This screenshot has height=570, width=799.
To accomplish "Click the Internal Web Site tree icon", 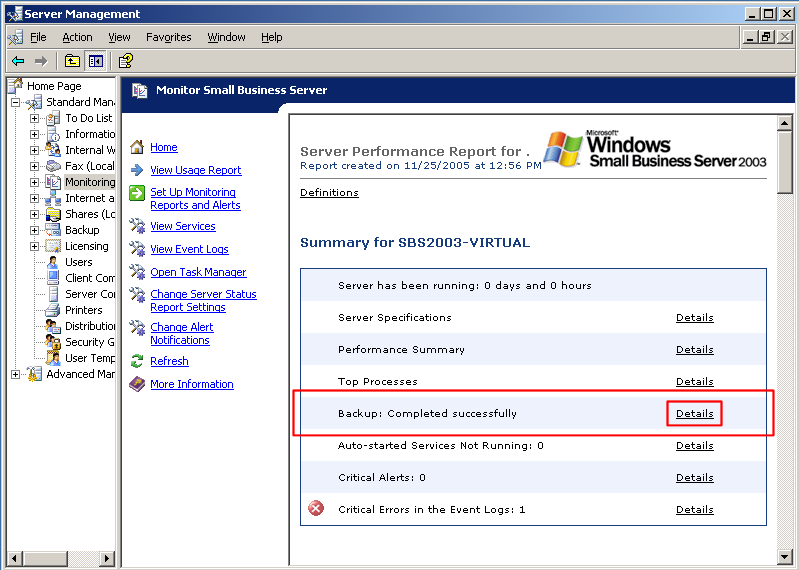I will [x=53, y=150].
